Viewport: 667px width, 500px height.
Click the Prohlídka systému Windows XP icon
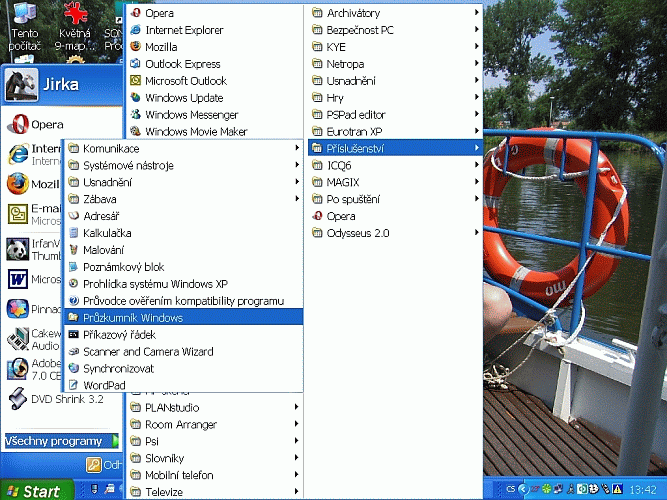[x=74, y=283]
